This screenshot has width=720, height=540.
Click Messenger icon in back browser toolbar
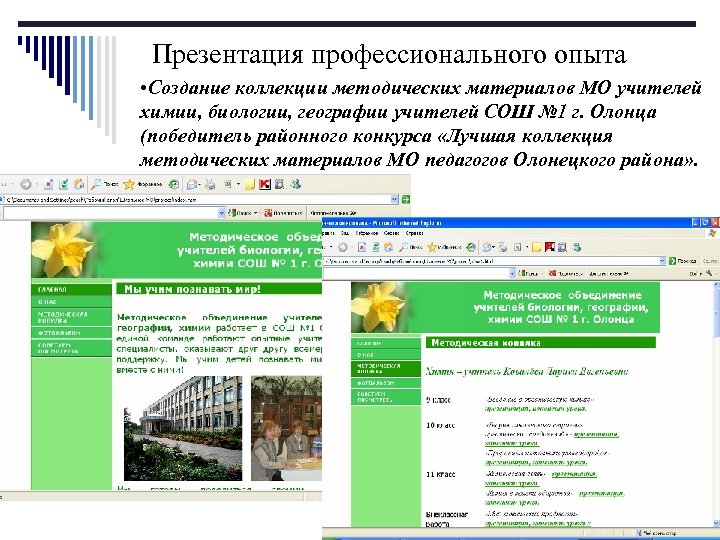pyautogui.click(x=296, y=185)
